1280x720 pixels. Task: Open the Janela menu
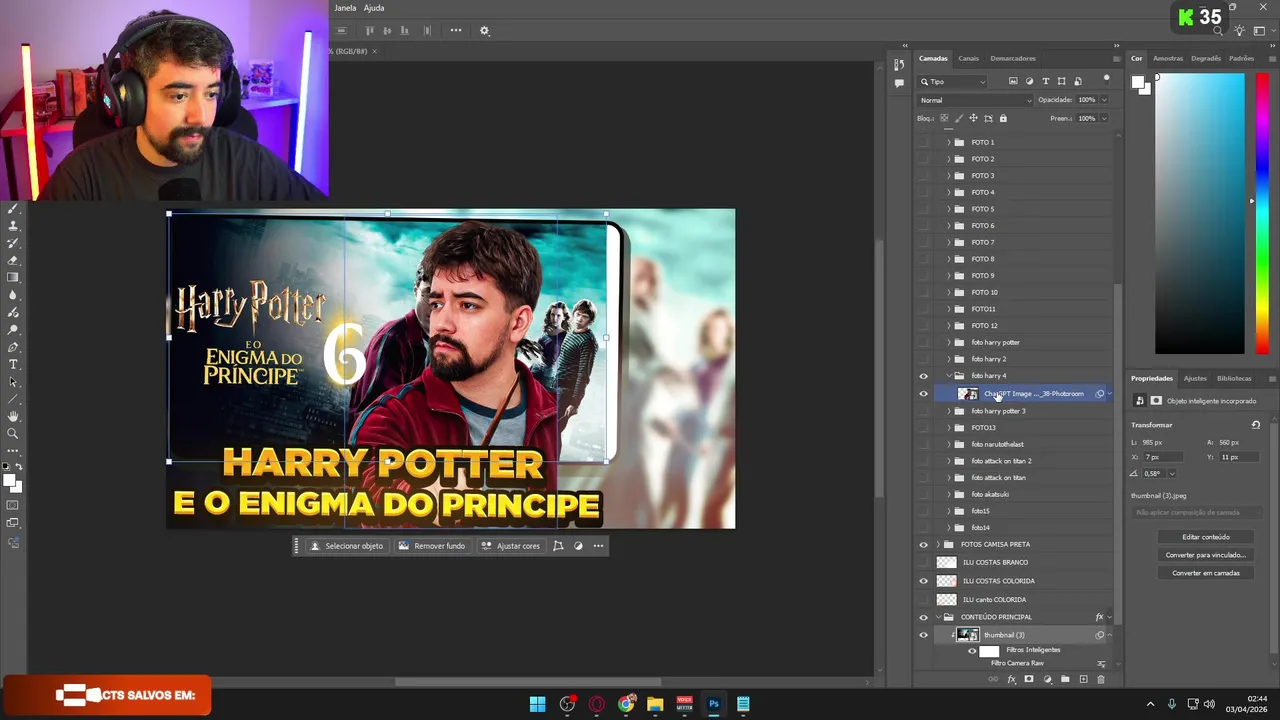pyautogui.click(x=345, y=8)
